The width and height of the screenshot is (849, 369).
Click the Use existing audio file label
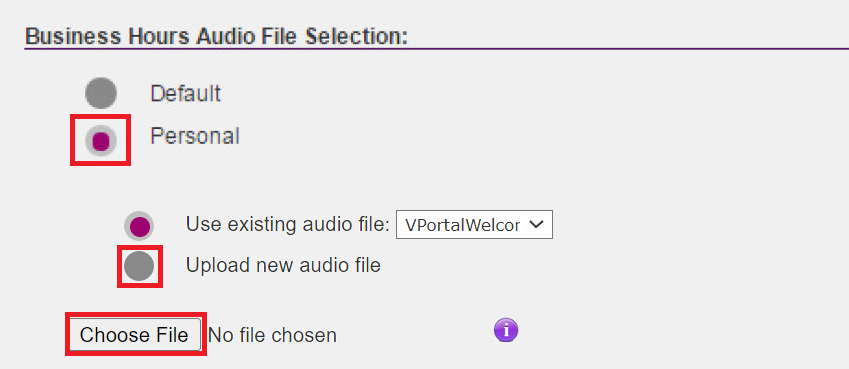click(x=288, y=224)
